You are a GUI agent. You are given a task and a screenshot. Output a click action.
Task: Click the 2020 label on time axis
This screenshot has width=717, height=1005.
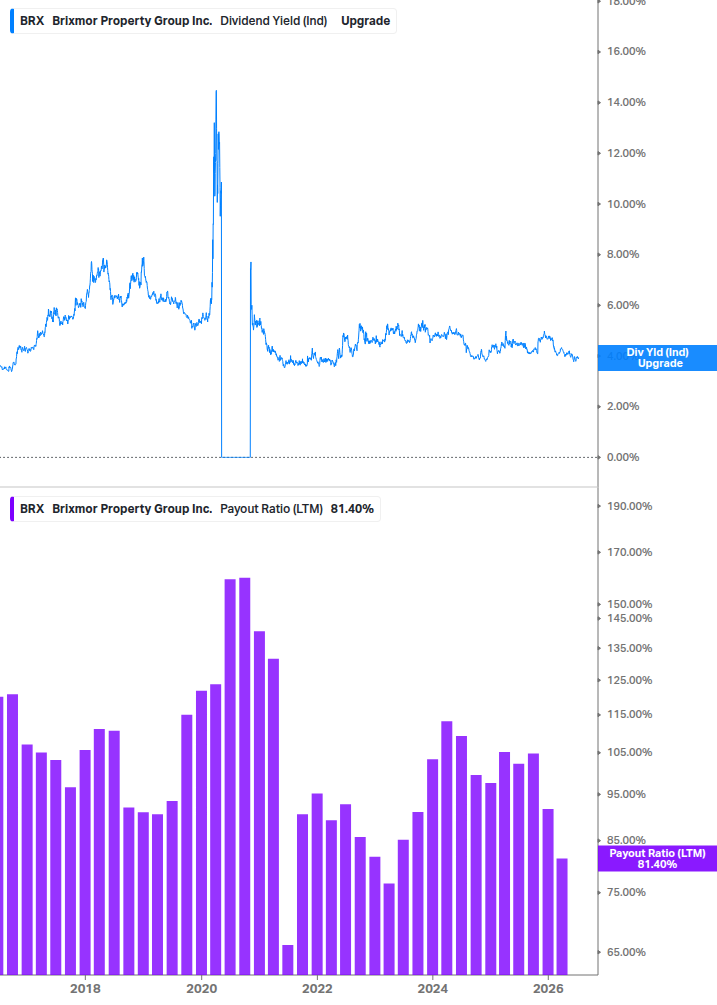click(x=201, y=988)
